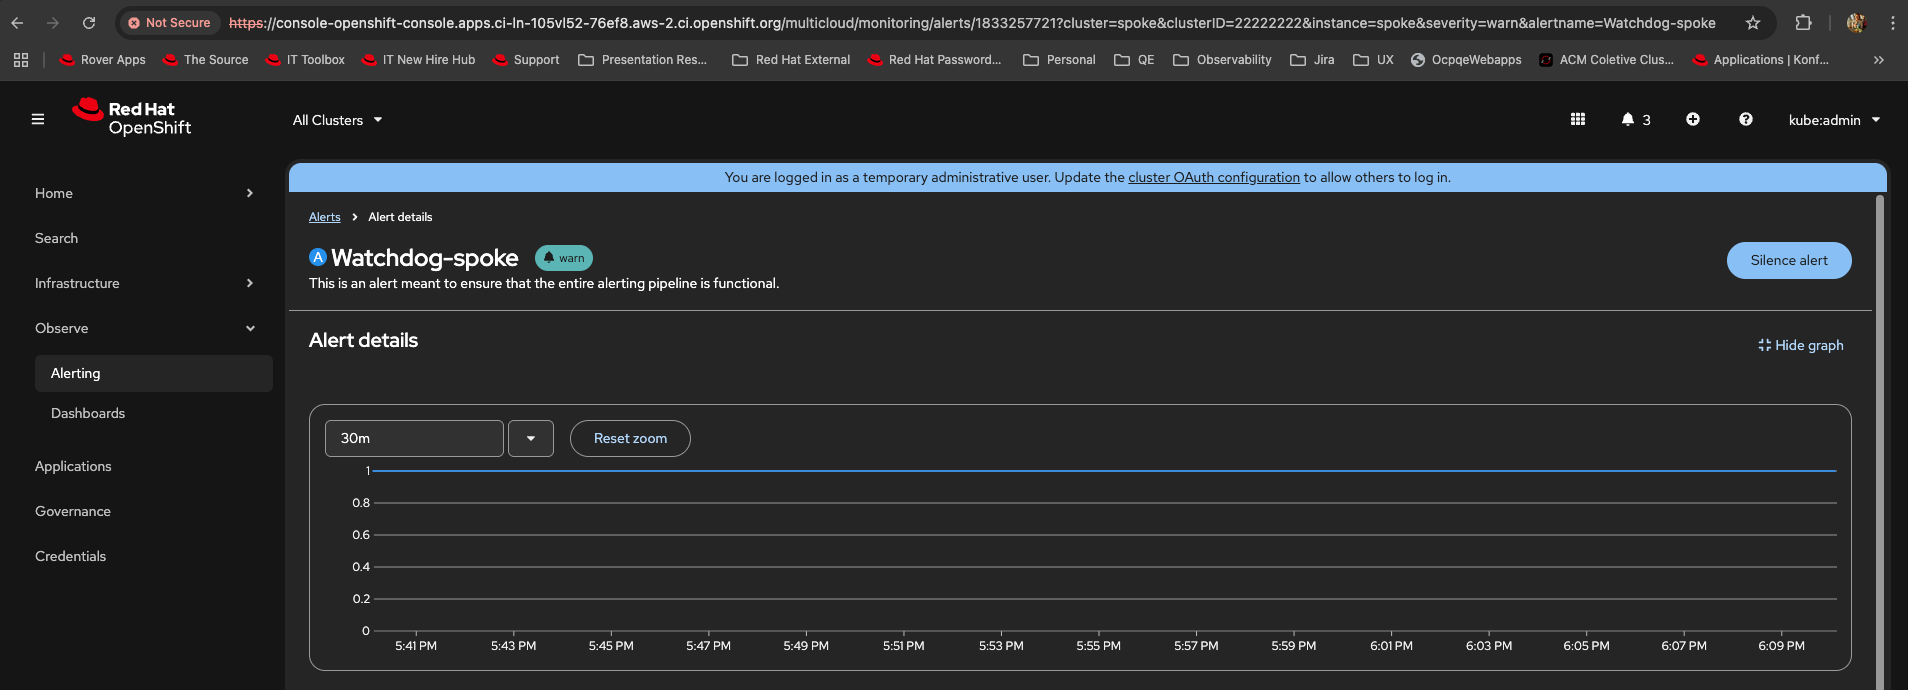Open Governance from the sidebar
The width and height of the screenshot is (1908, 690).
tap(73, 511)
